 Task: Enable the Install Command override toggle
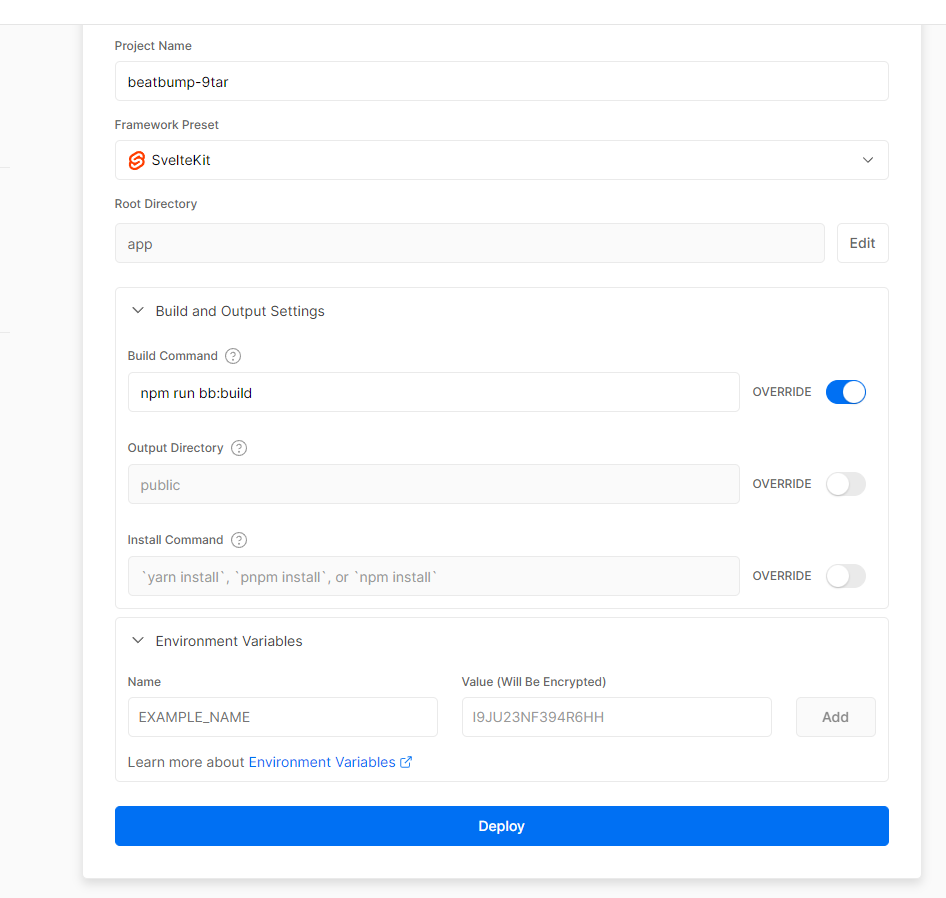point(845,576)
